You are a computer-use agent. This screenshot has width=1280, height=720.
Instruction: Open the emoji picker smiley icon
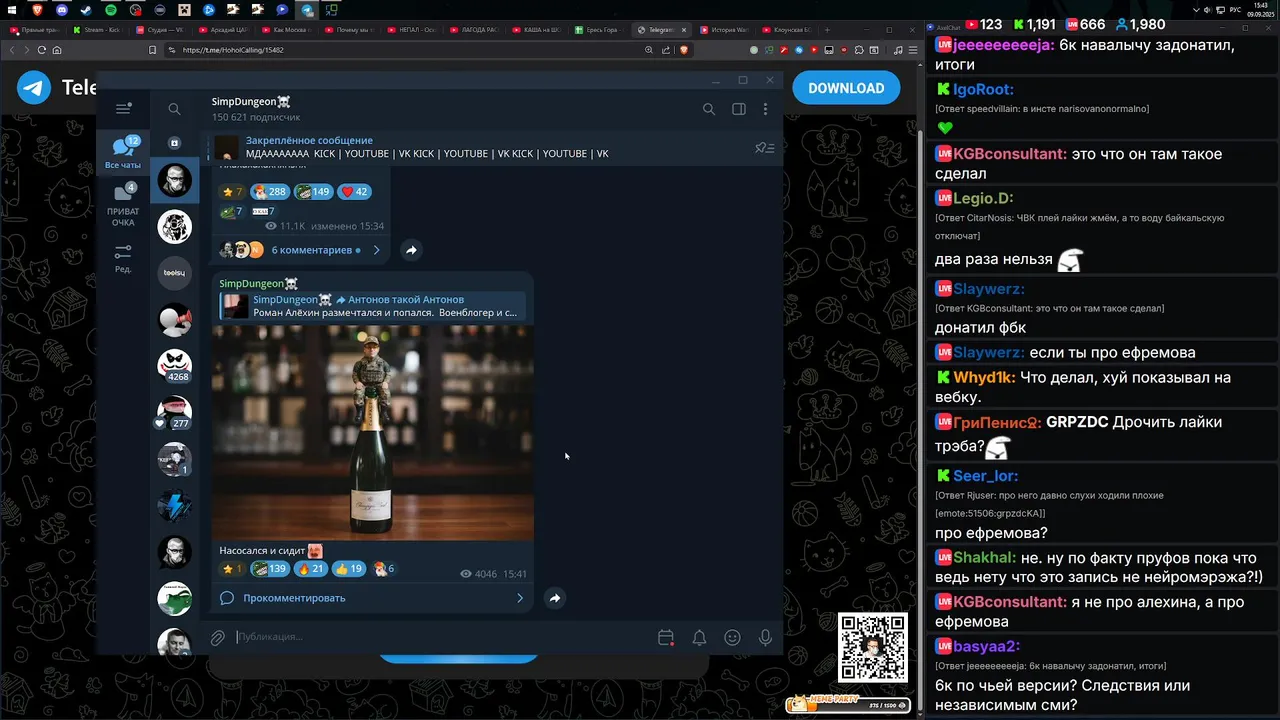(732, 637)
